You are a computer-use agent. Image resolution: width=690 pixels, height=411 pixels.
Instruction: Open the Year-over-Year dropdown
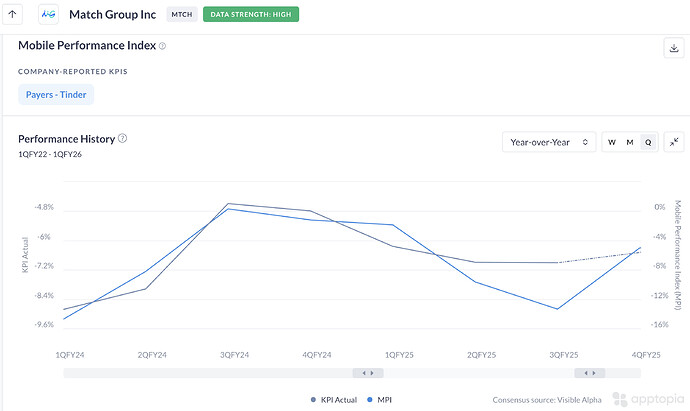pos(549,142)
